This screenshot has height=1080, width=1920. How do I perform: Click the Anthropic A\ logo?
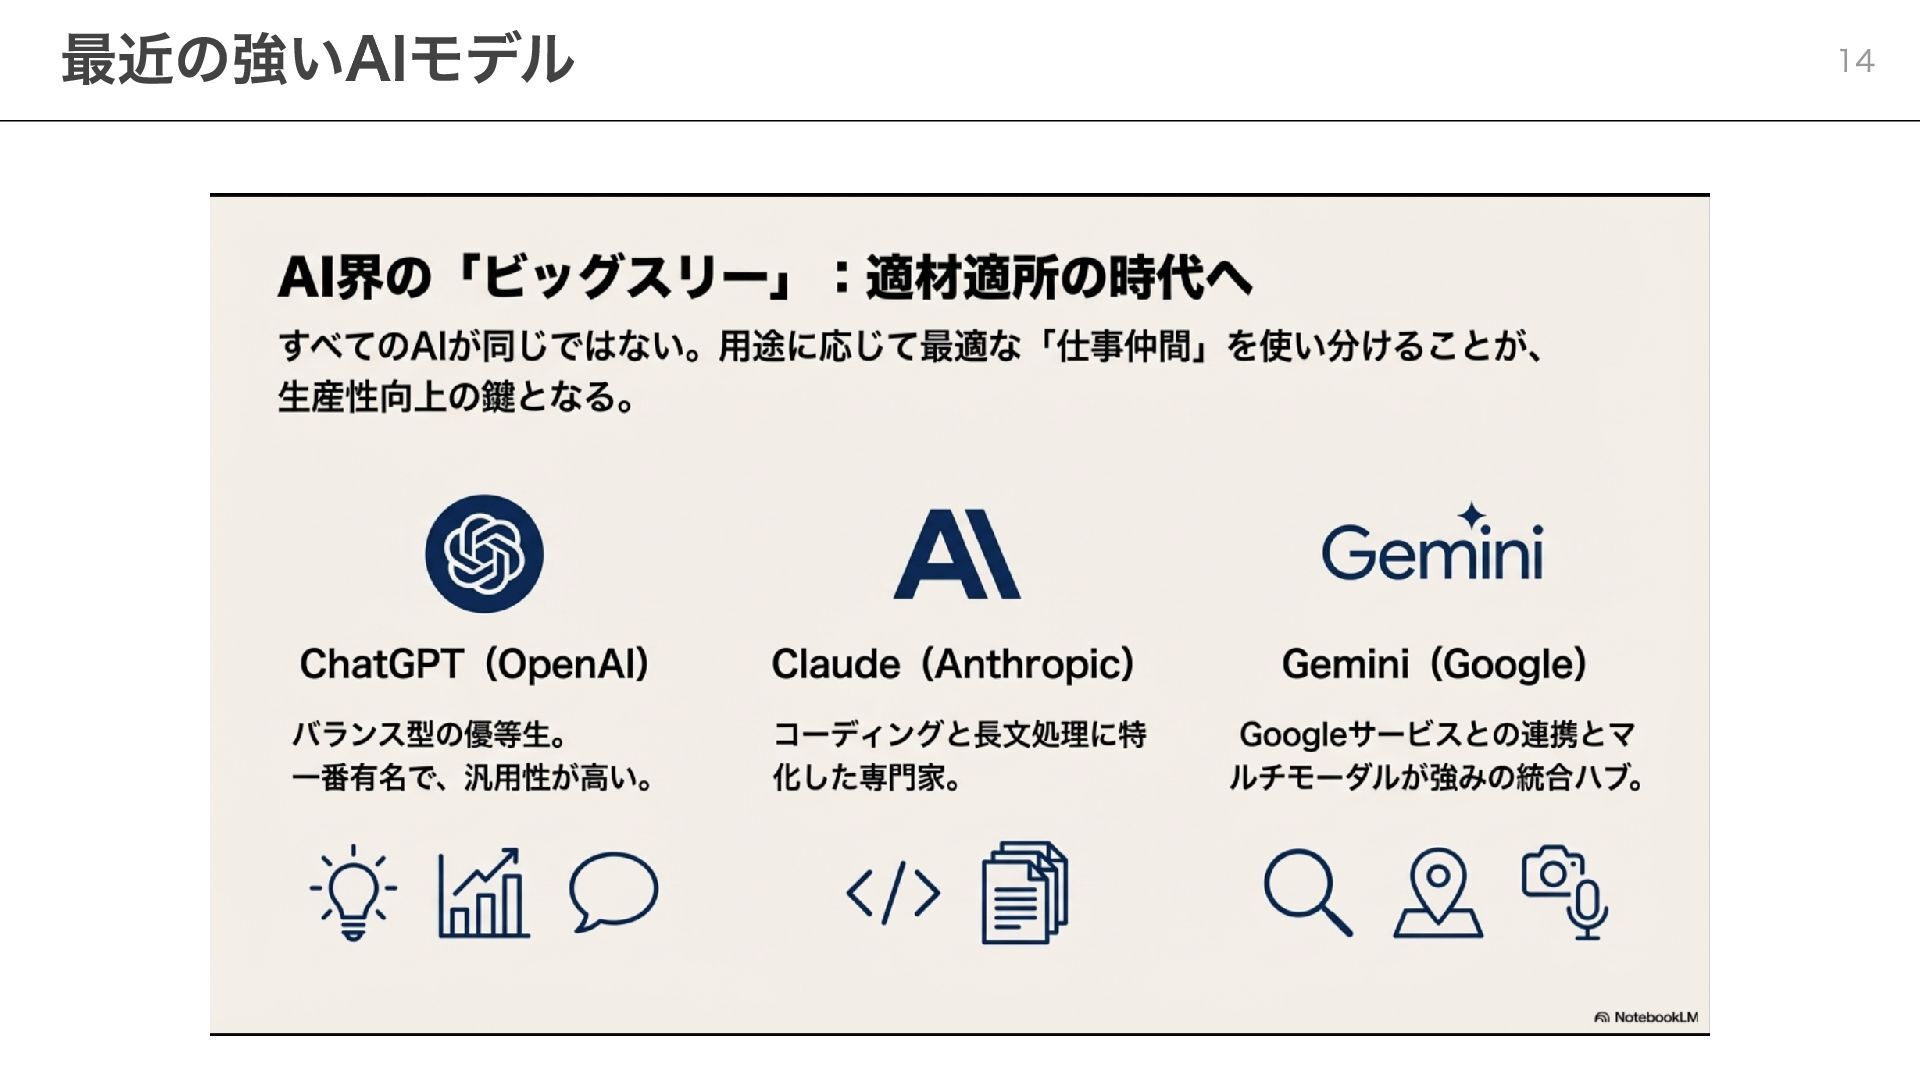(x=956, y=554)
